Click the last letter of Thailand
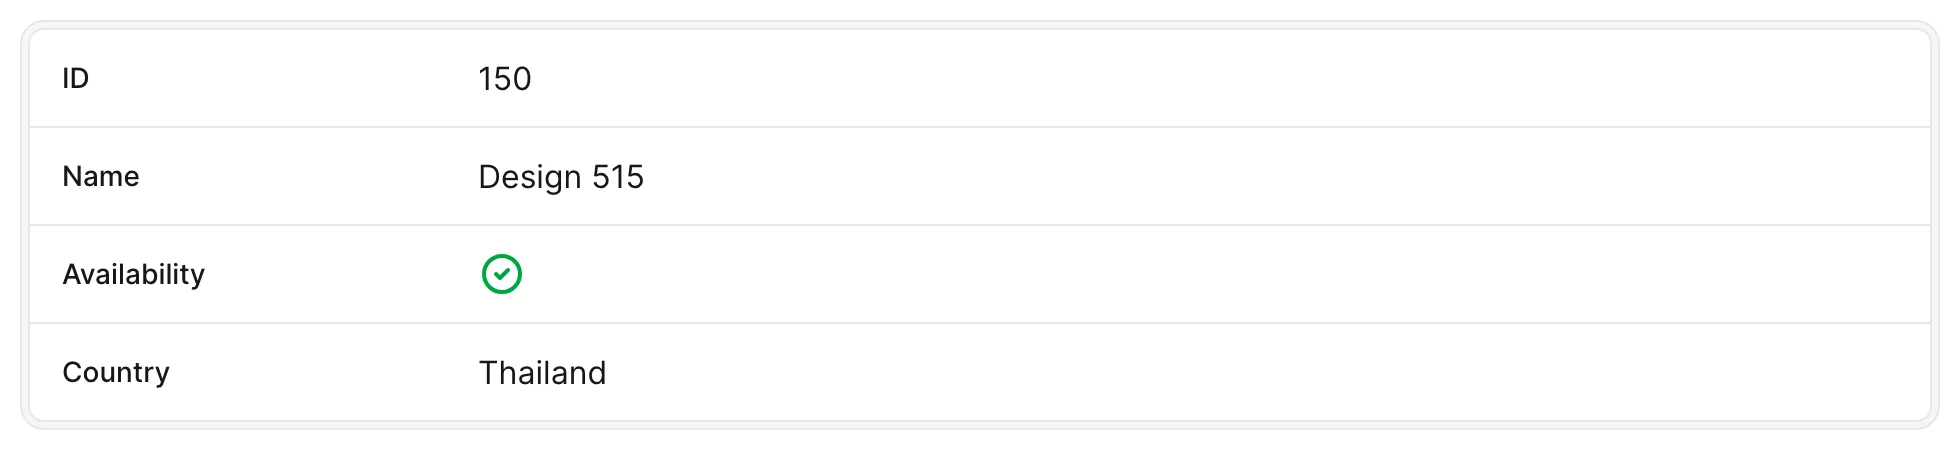Screen dimensions: 1960x450 point(597,372)
